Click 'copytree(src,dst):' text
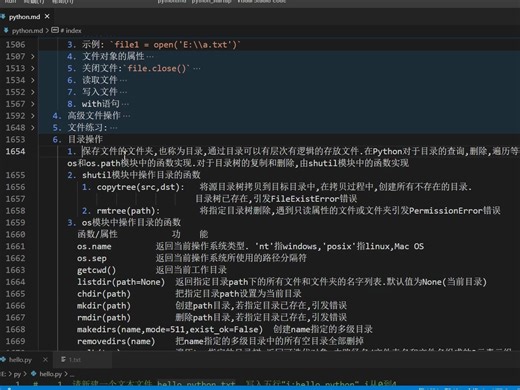Viewport: 520px width, 390px height. coord(140,187)
